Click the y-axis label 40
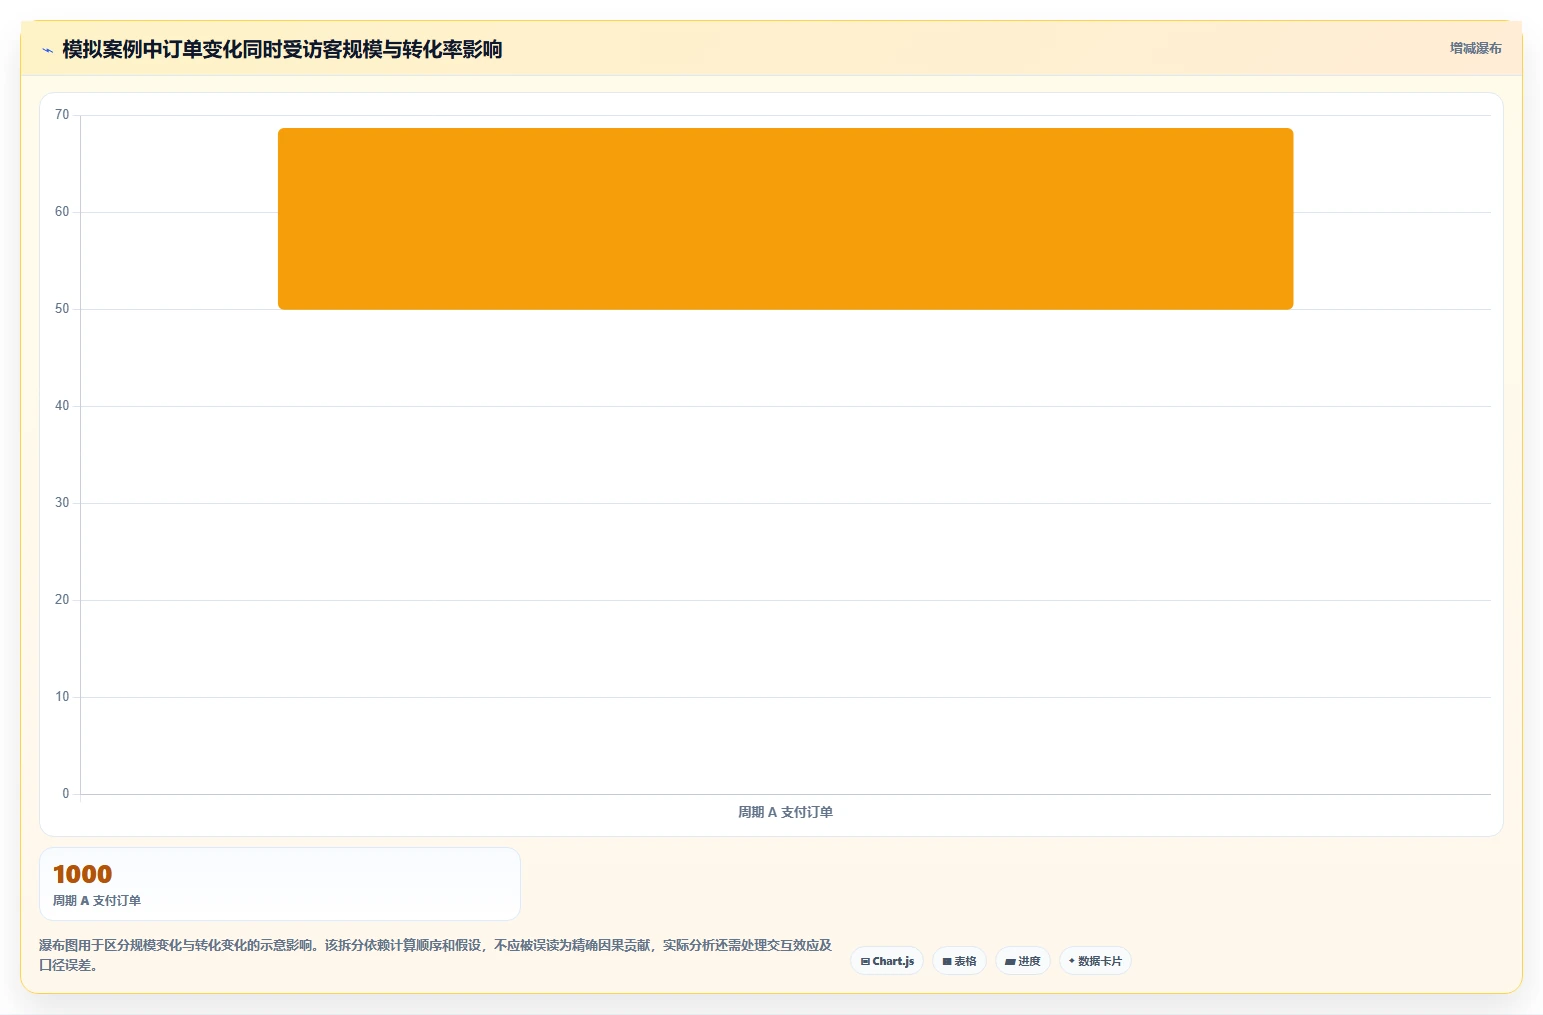Viewport: 1543px width, 1015px height. click(62, 406)
